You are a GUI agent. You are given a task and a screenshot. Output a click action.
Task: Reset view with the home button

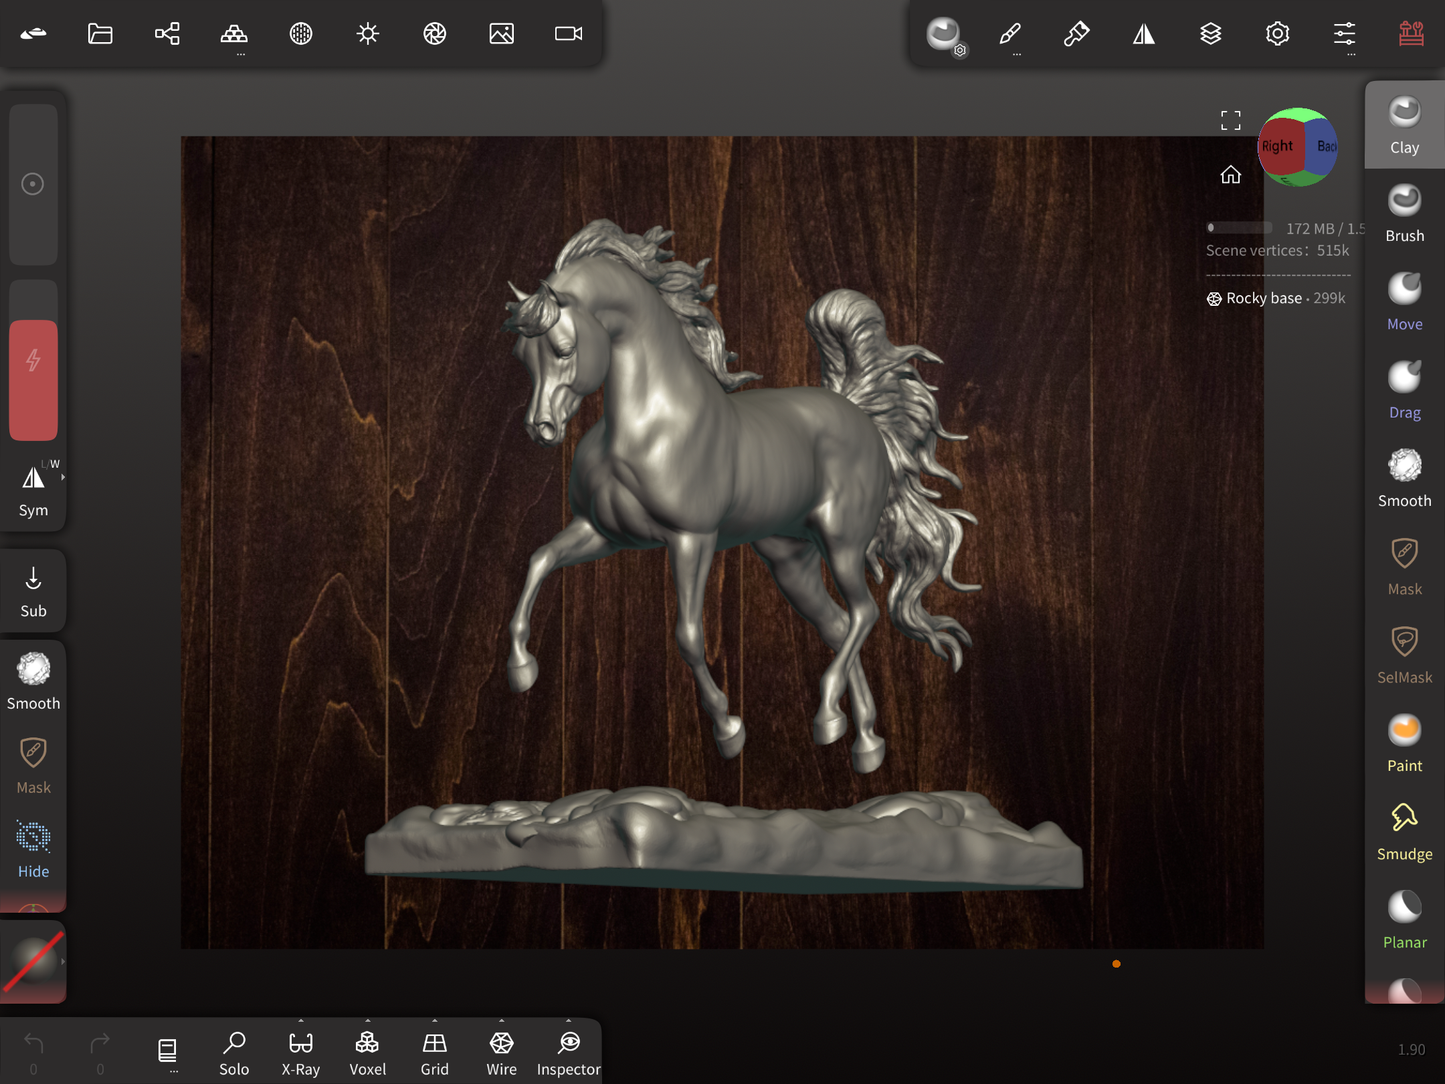coord(1230,175)
